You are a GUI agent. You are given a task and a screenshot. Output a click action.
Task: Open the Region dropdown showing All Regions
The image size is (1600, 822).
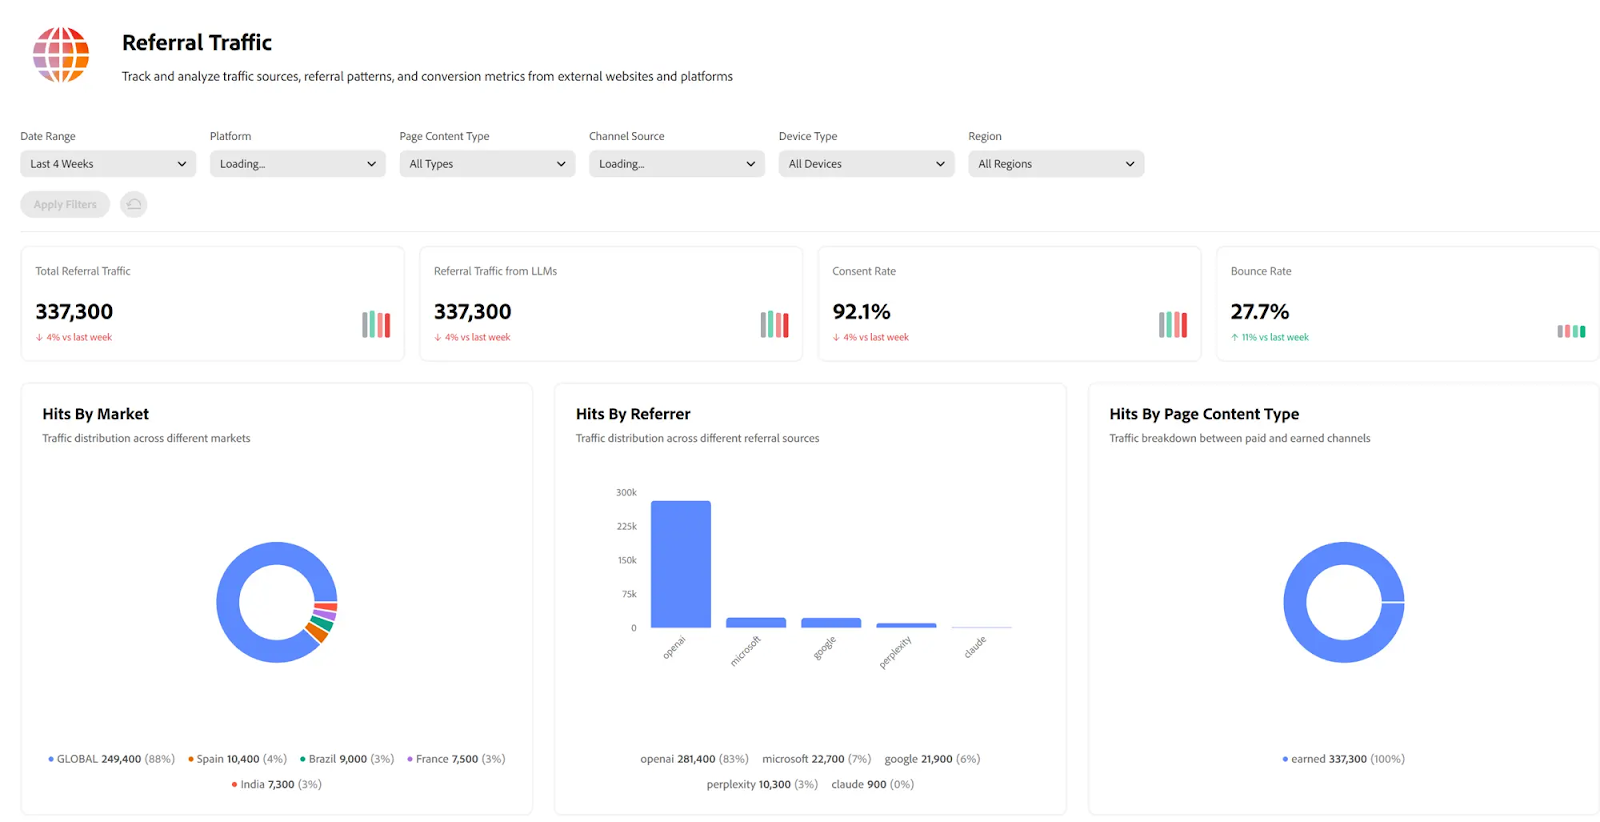pos(1055,164)
